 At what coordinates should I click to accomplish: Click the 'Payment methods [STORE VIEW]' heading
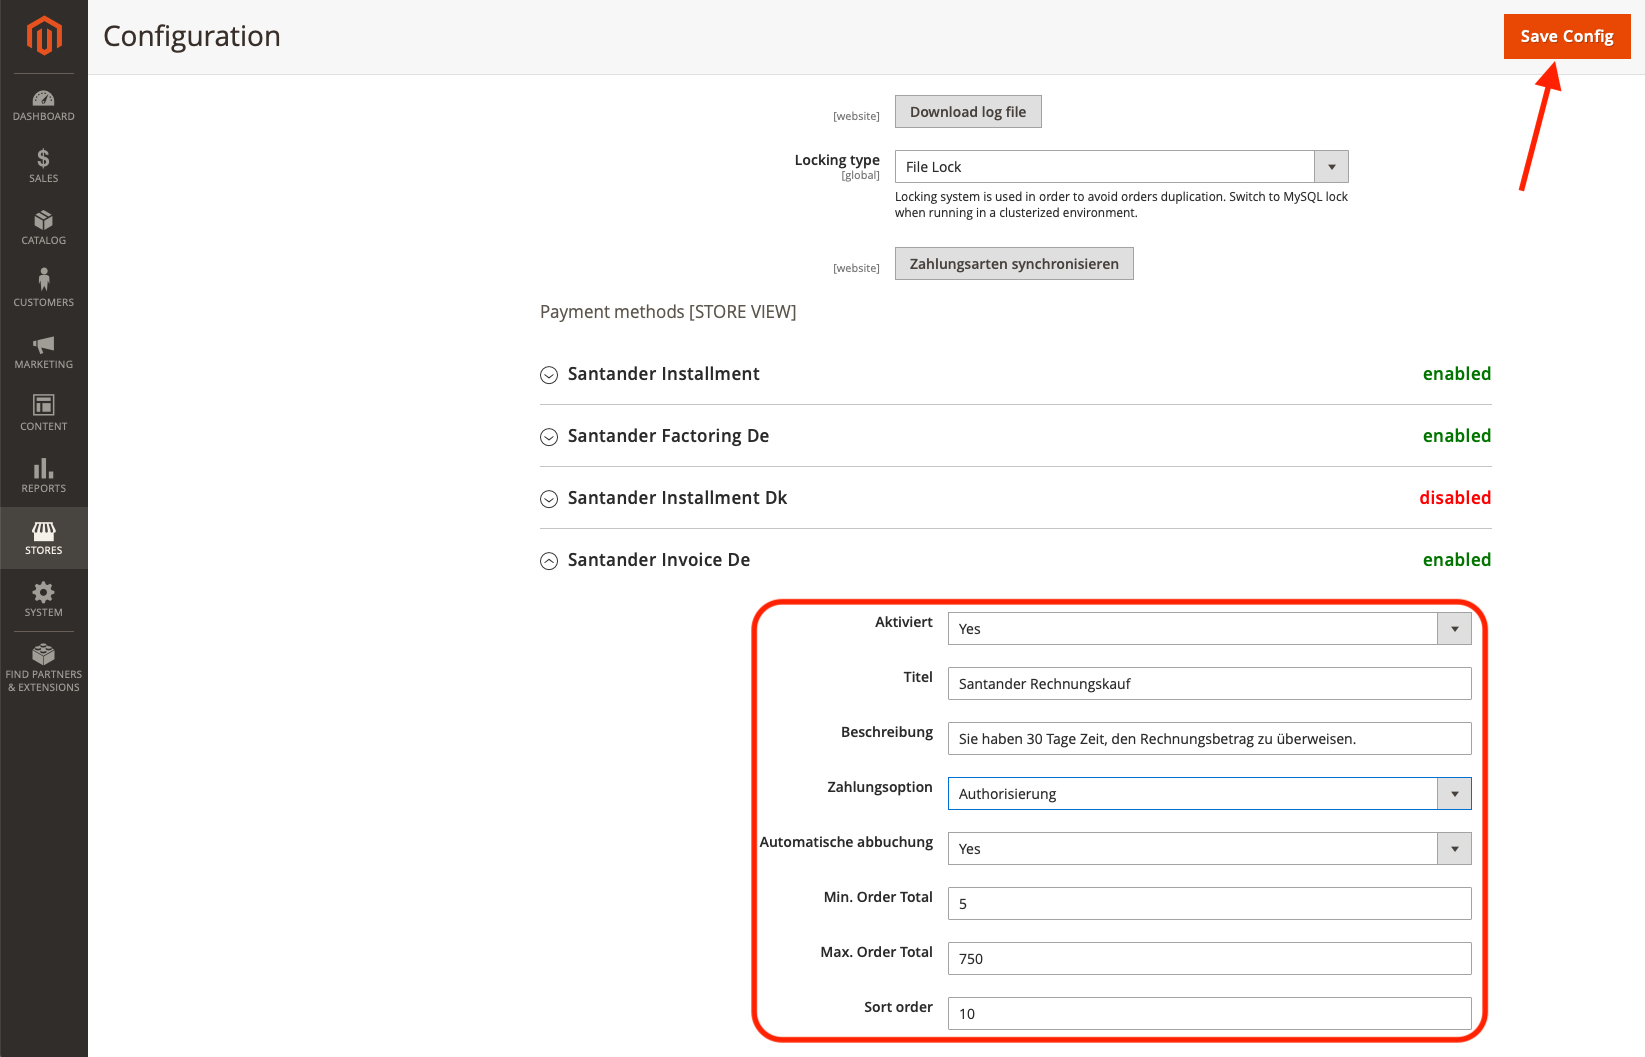(668, 312)
